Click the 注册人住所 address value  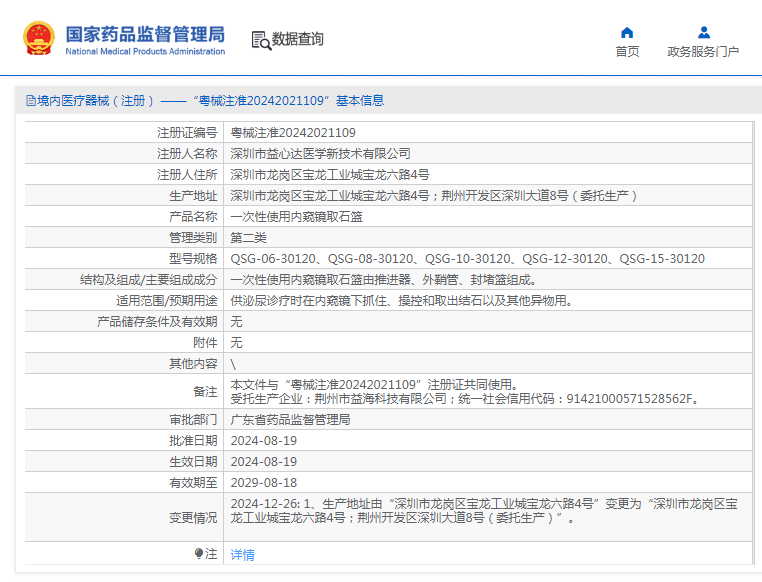point(330,174)
